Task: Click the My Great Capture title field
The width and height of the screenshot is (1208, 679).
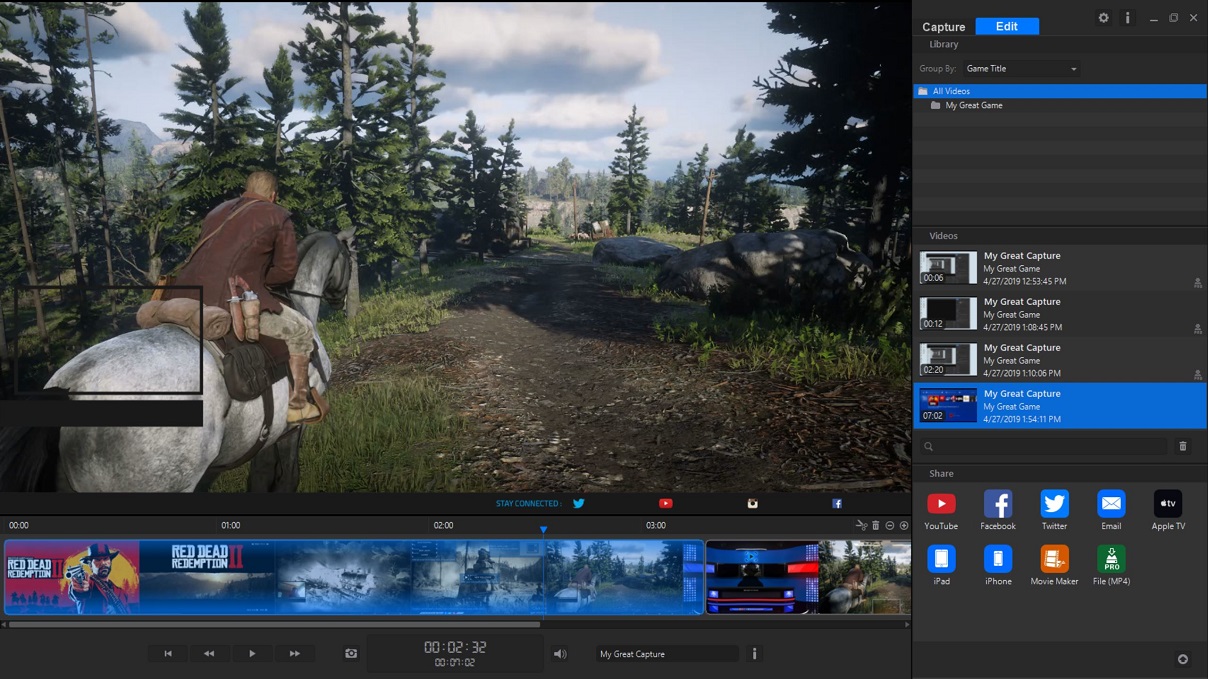Action: (668, 654)
